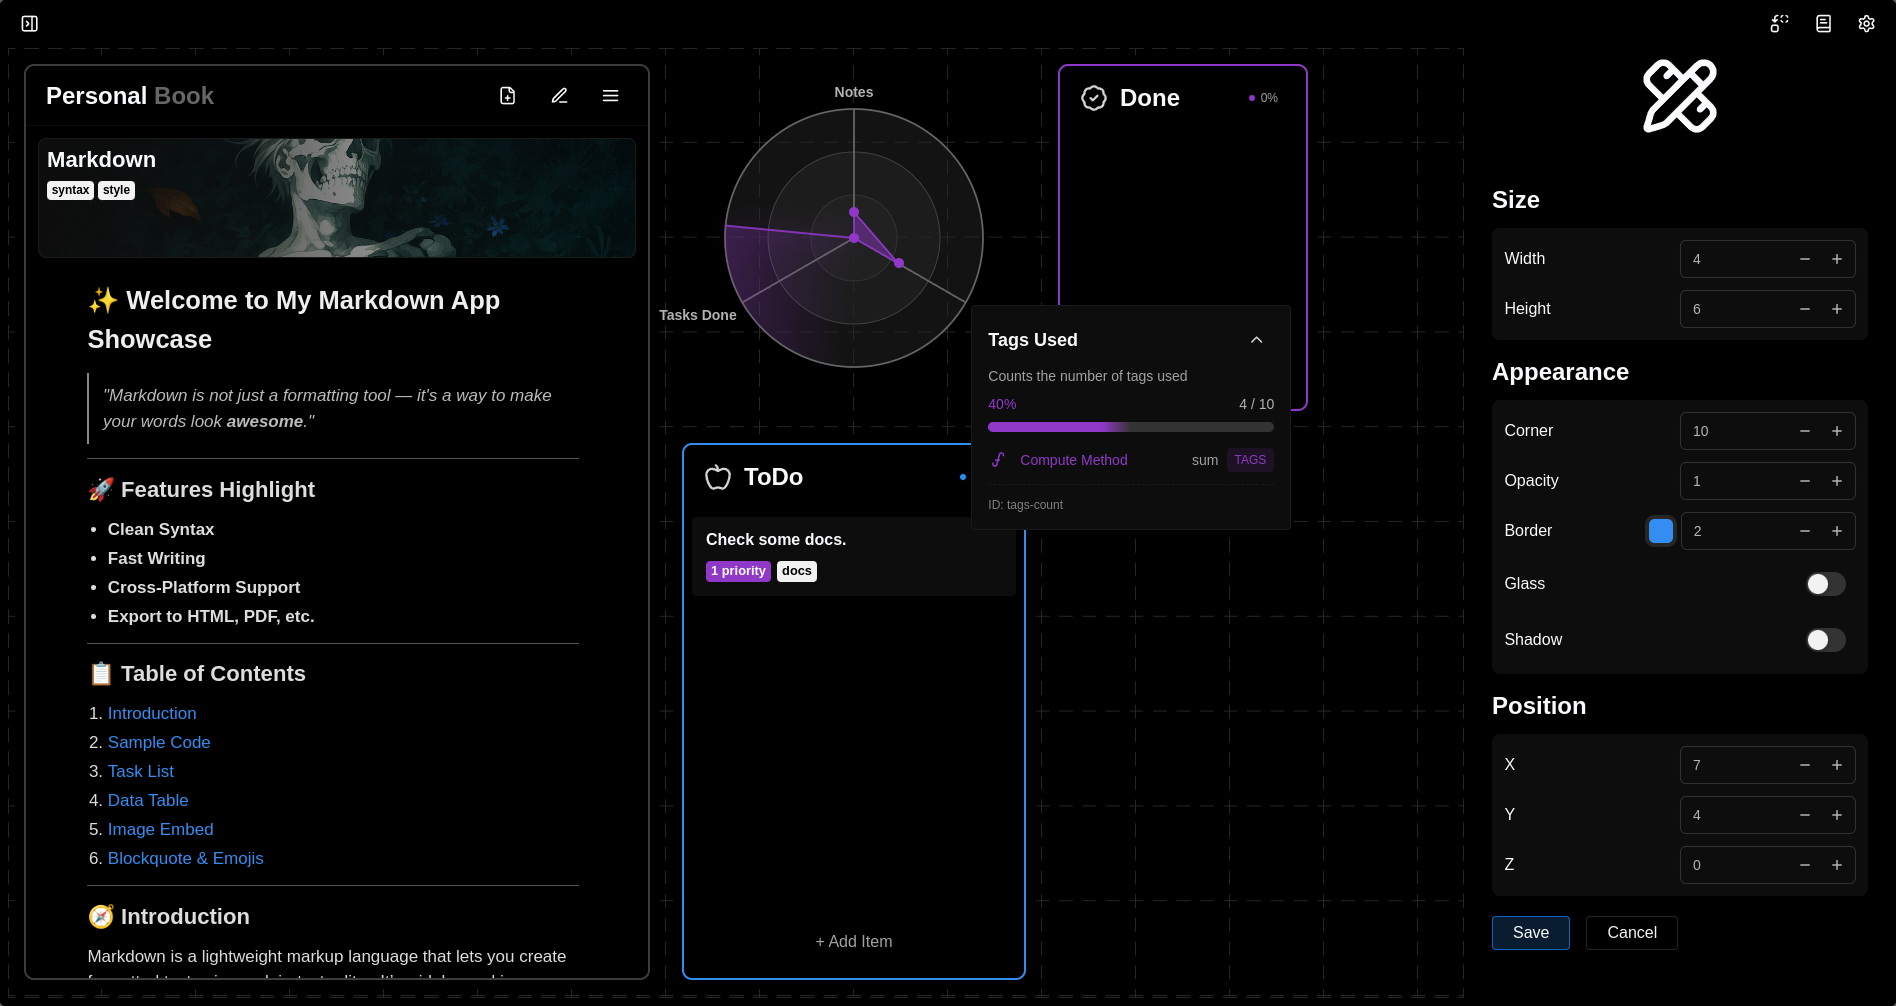Open the blue Border color swatch

pos(1660,531)
